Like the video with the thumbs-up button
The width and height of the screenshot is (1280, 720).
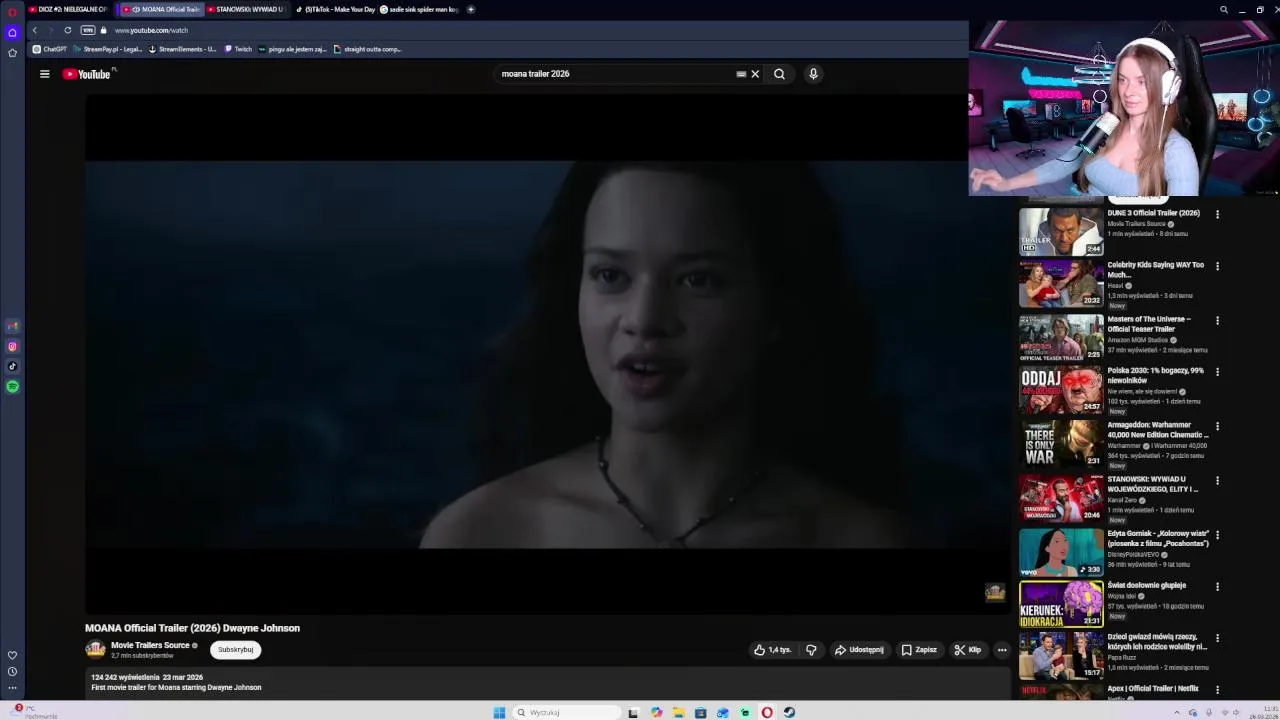(772, 650)
